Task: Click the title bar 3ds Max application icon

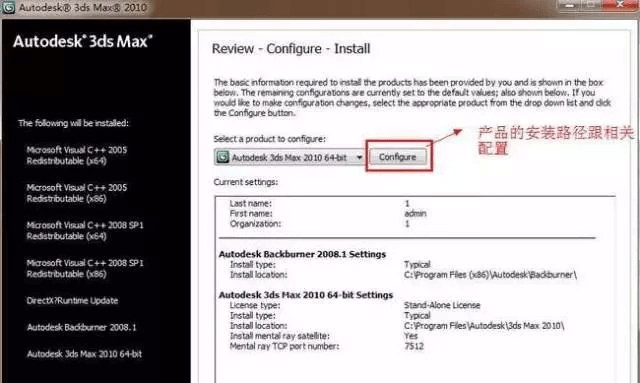Action: 8,7
